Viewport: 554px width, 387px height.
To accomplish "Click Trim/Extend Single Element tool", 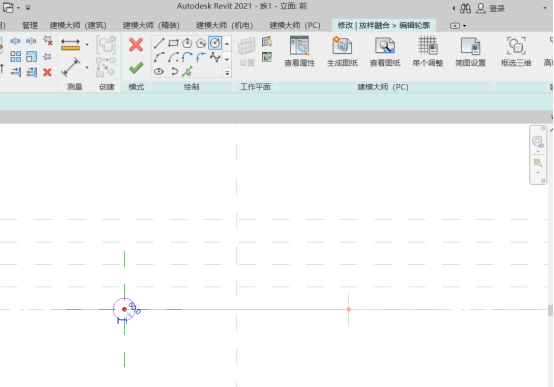I will [x=15, y=72].
